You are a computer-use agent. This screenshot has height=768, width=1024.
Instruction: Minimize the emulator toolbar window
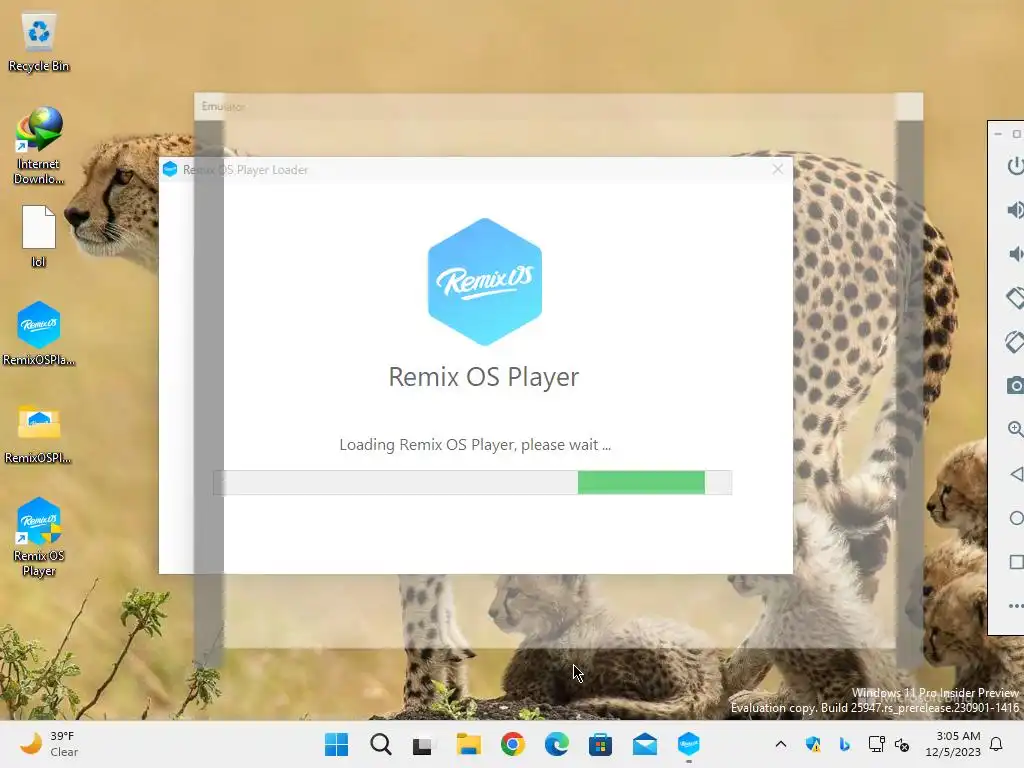(998, 134)
